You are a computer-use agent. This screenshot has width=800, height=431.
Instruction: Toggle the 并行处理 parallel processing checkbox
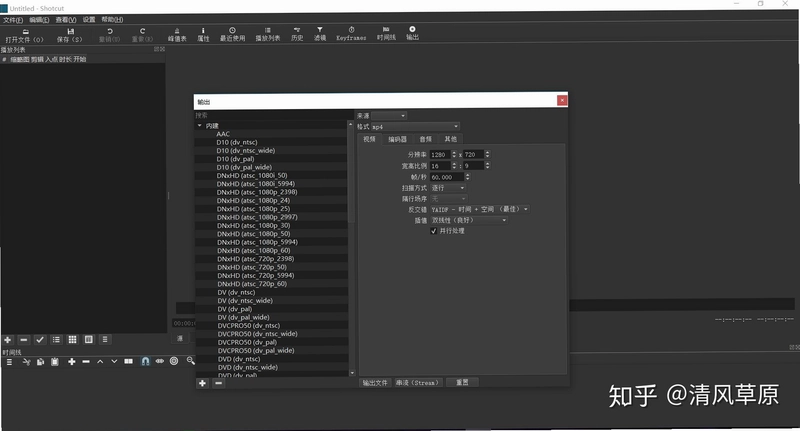tap(434, 231)
